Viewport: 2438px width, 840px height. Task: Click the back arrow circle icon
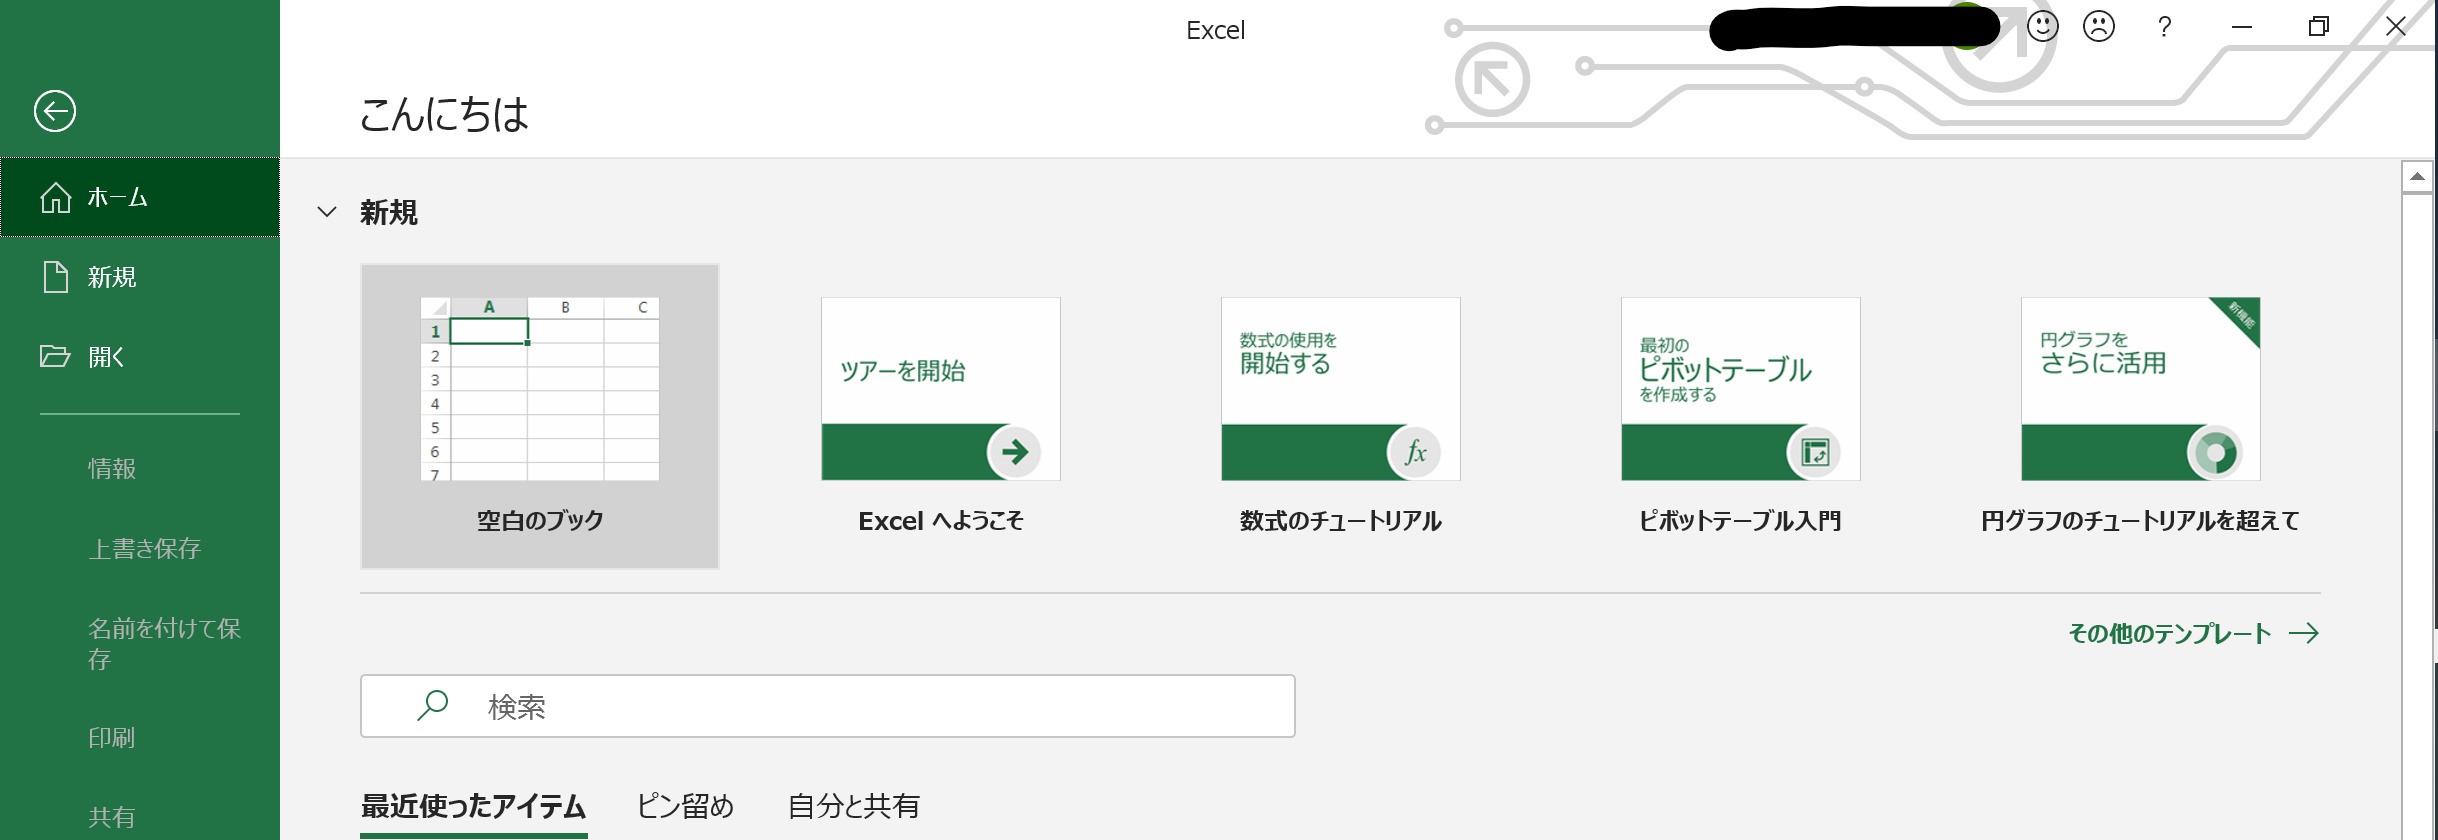[55, 111]
